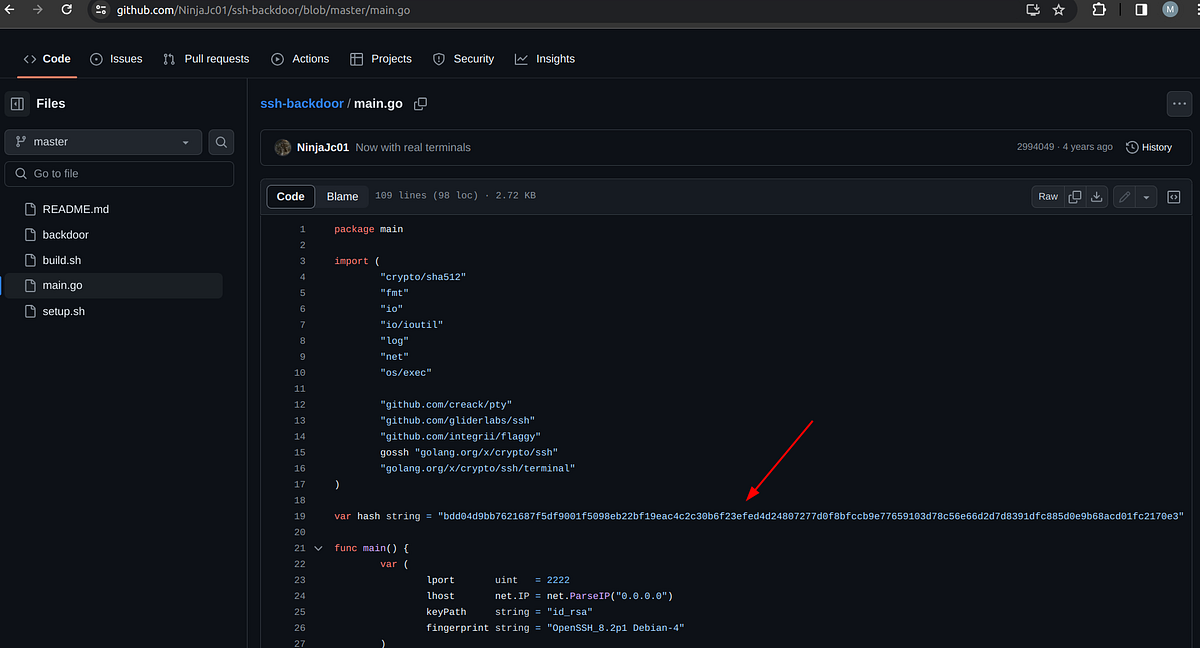Click the Files sidebar heading
Screen dimensions: 1200x648
51,103
